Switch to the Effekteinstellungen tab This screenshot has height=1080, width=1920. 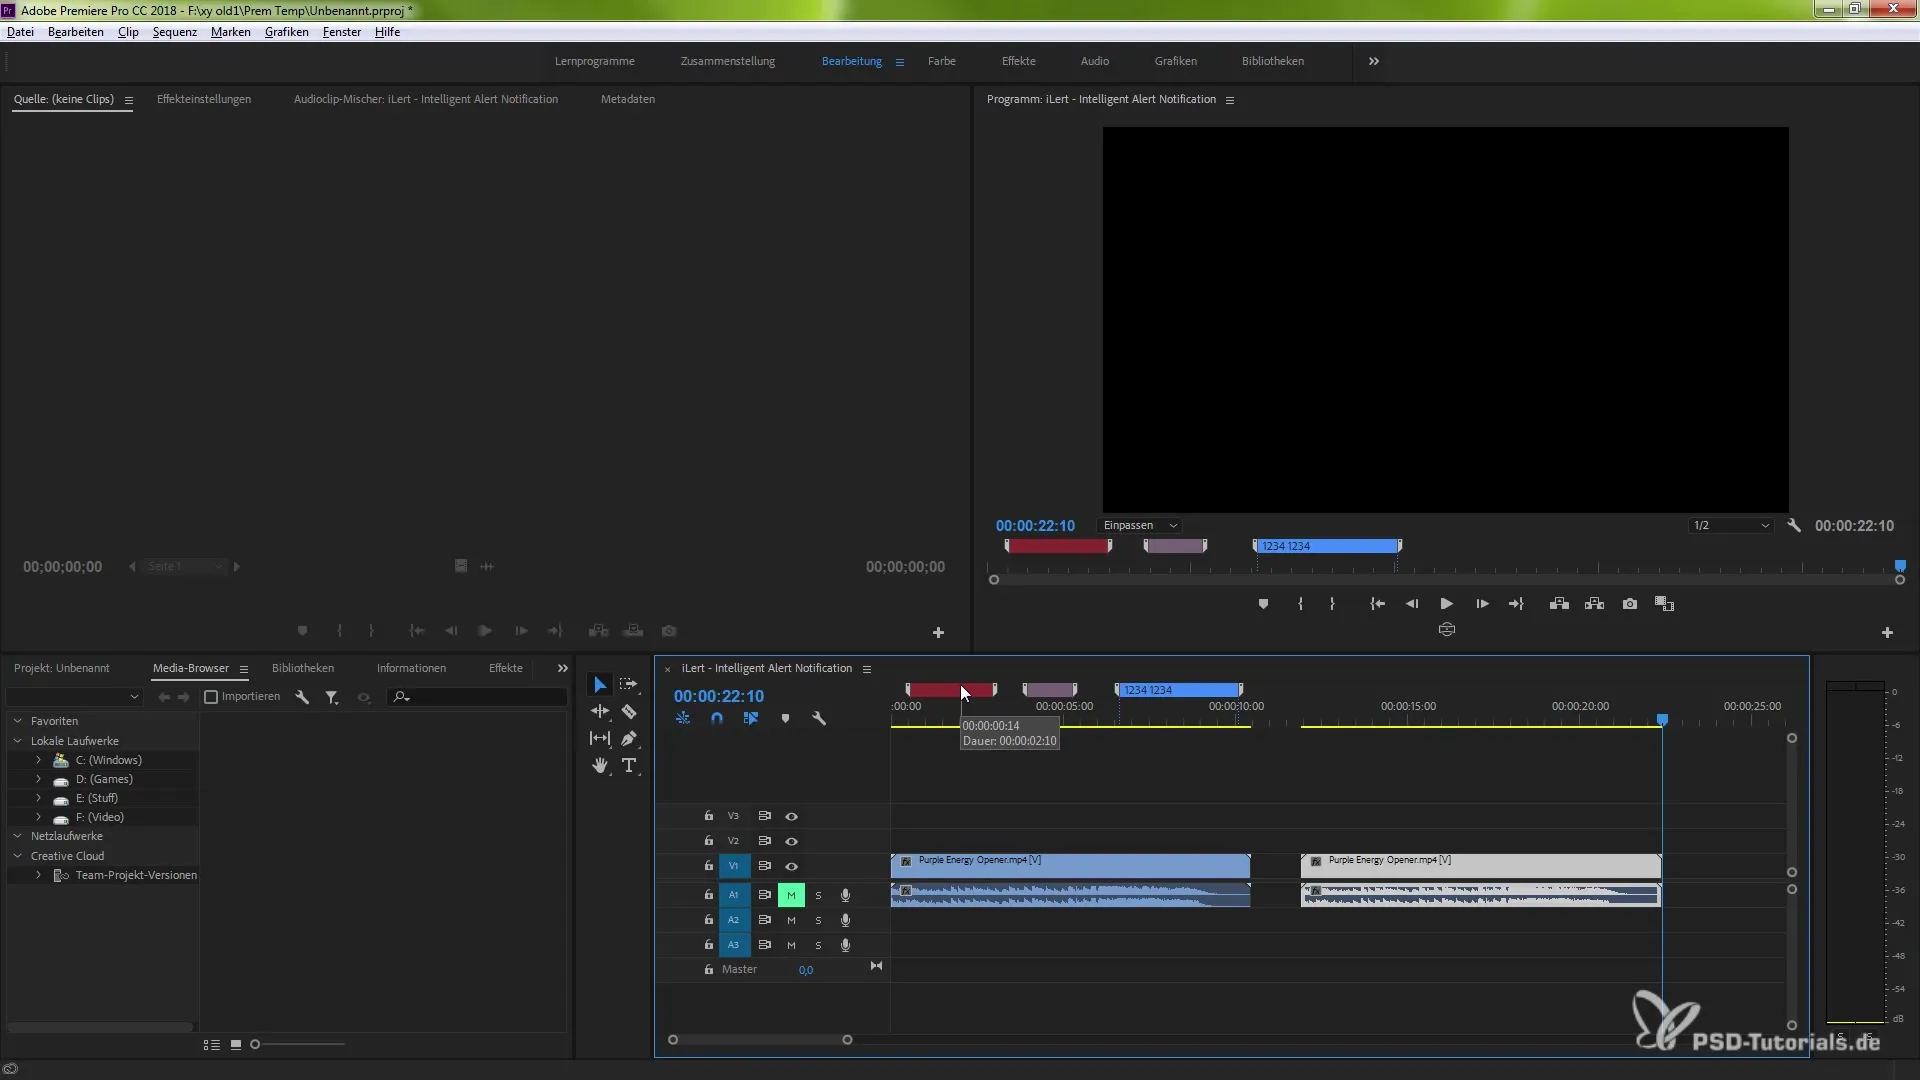[x=204, y=100]
